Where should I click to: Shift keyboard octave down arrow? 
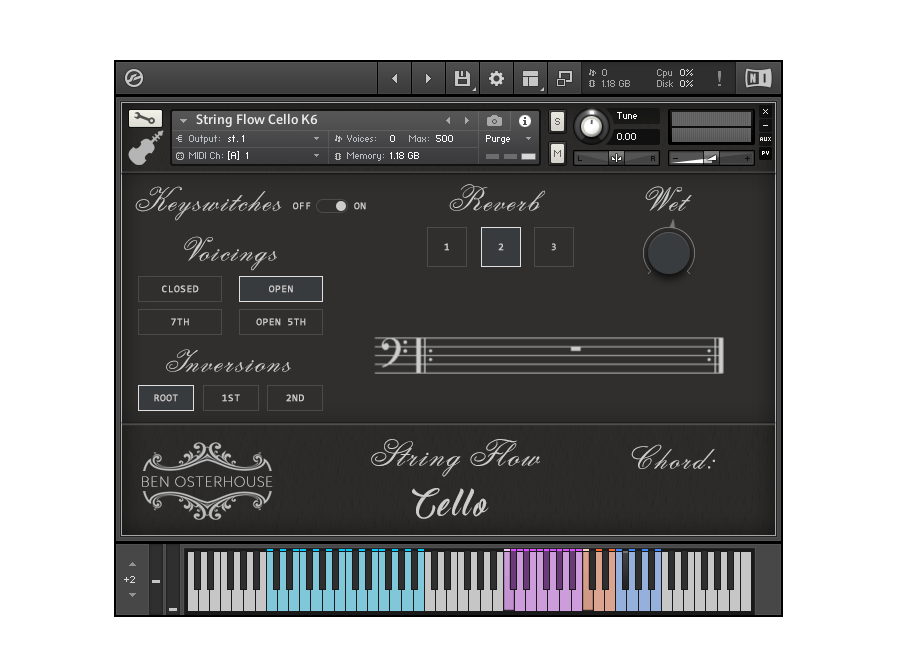click(132, 595)
